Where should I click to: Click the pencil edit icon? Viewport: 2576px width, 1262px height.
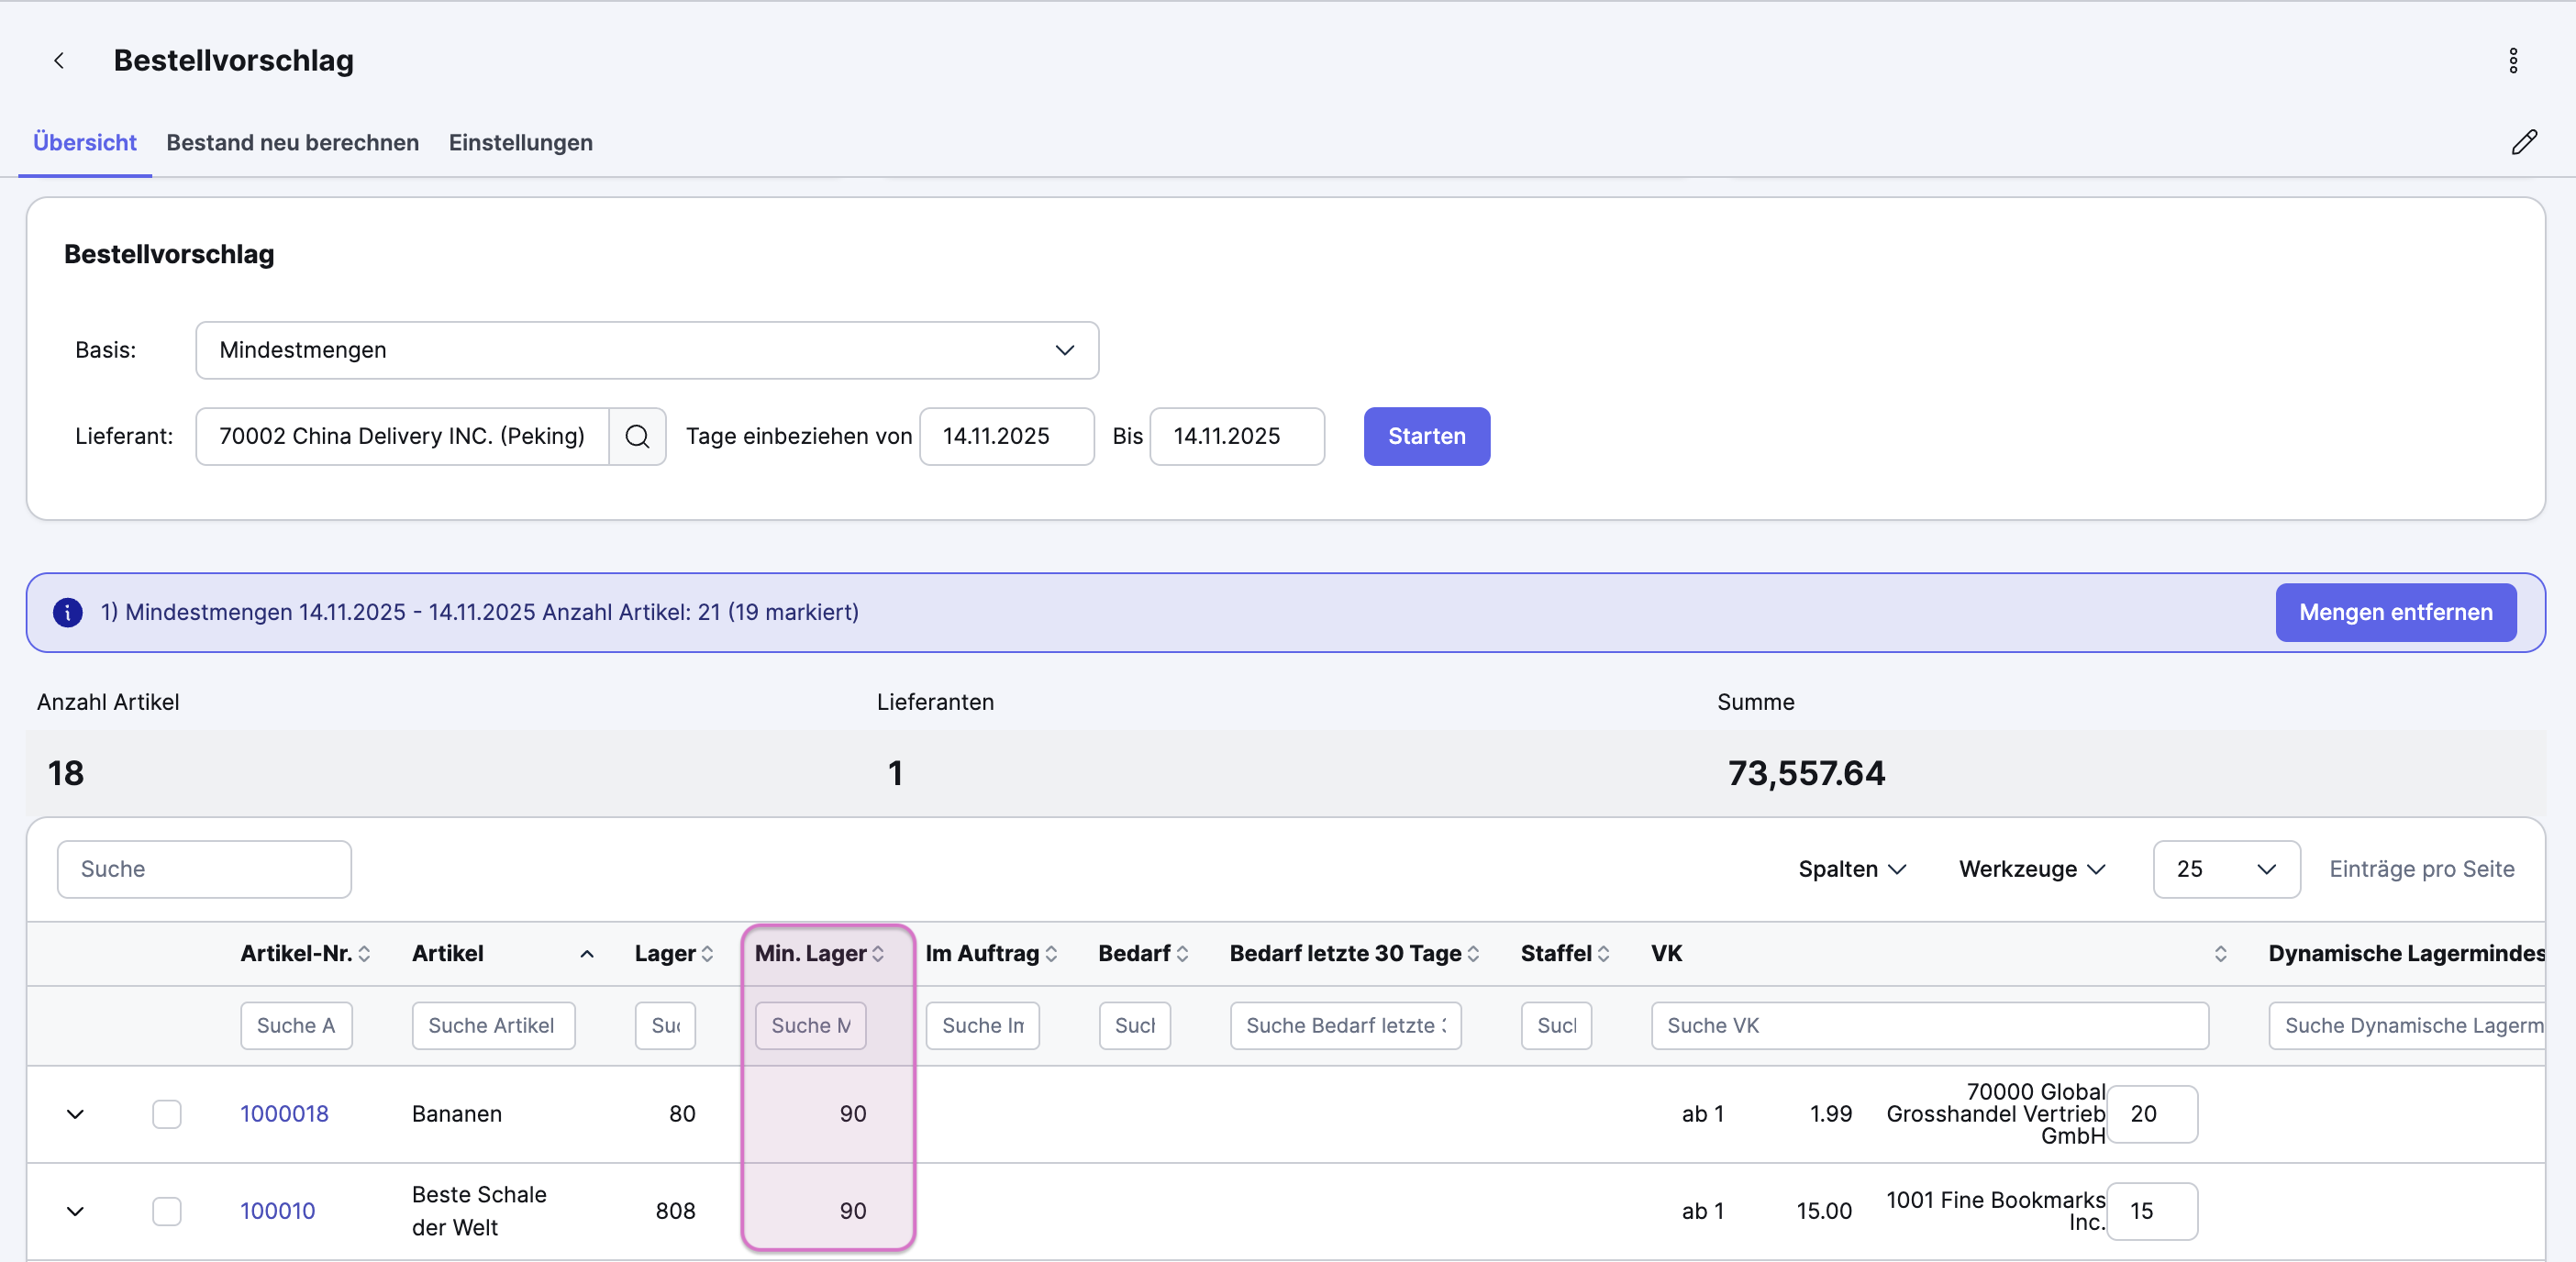(x=2523, y=142)
